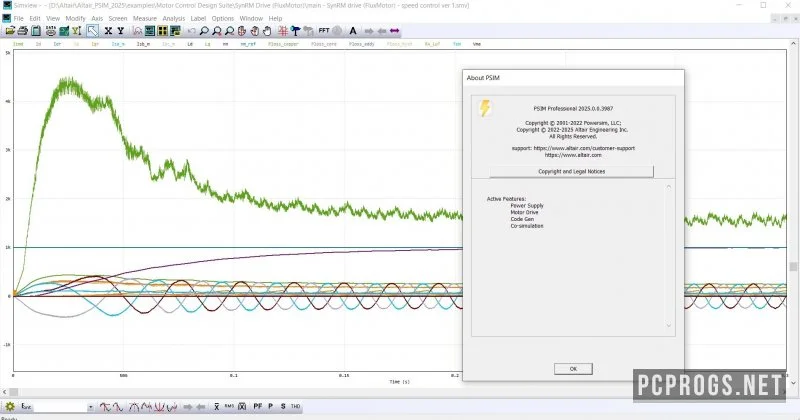Open X axis settings
The image size is (800, 420).
(108, 31)
